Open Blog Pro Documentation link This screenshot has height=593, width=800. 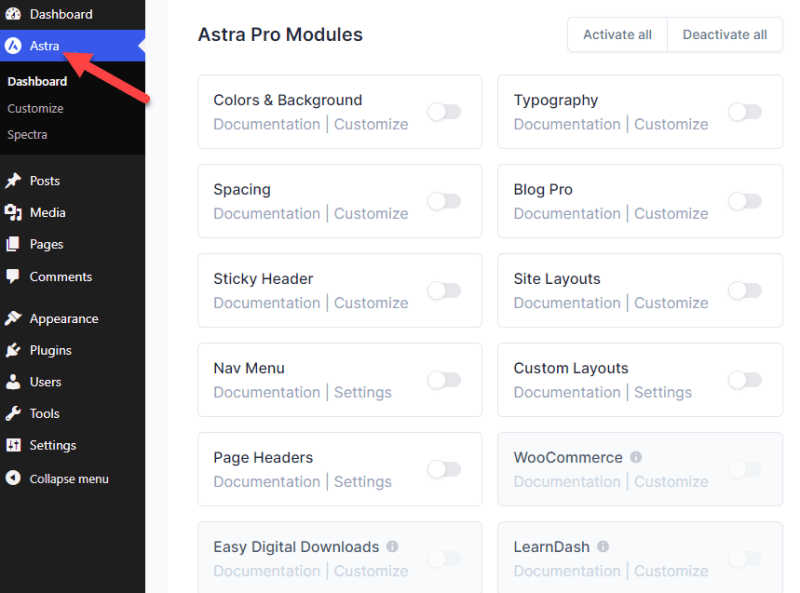567,213
